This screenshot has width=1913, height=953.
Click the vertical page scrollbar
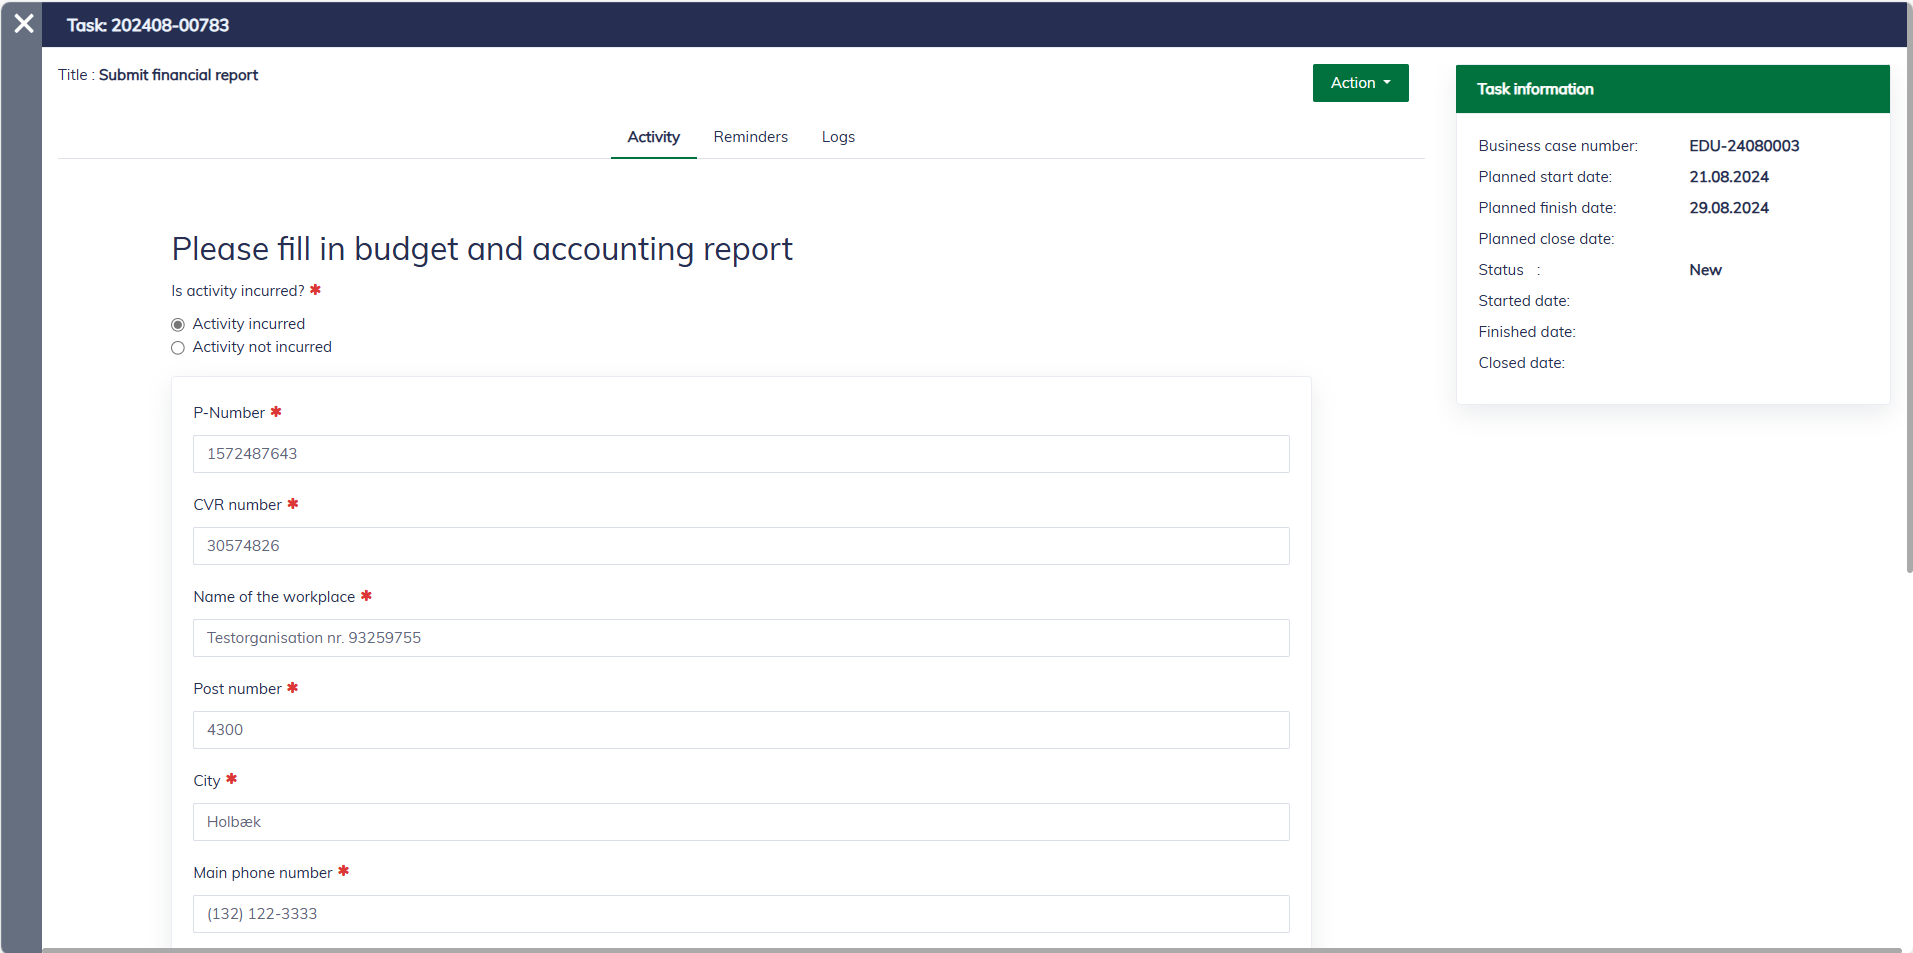[1909, 300]
